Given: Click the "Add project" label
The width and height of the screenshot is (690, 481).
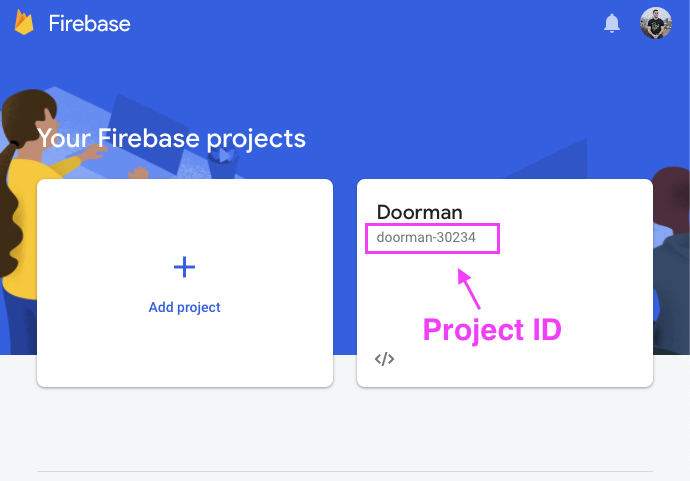Looking at the screenshot, I should 185,307.
